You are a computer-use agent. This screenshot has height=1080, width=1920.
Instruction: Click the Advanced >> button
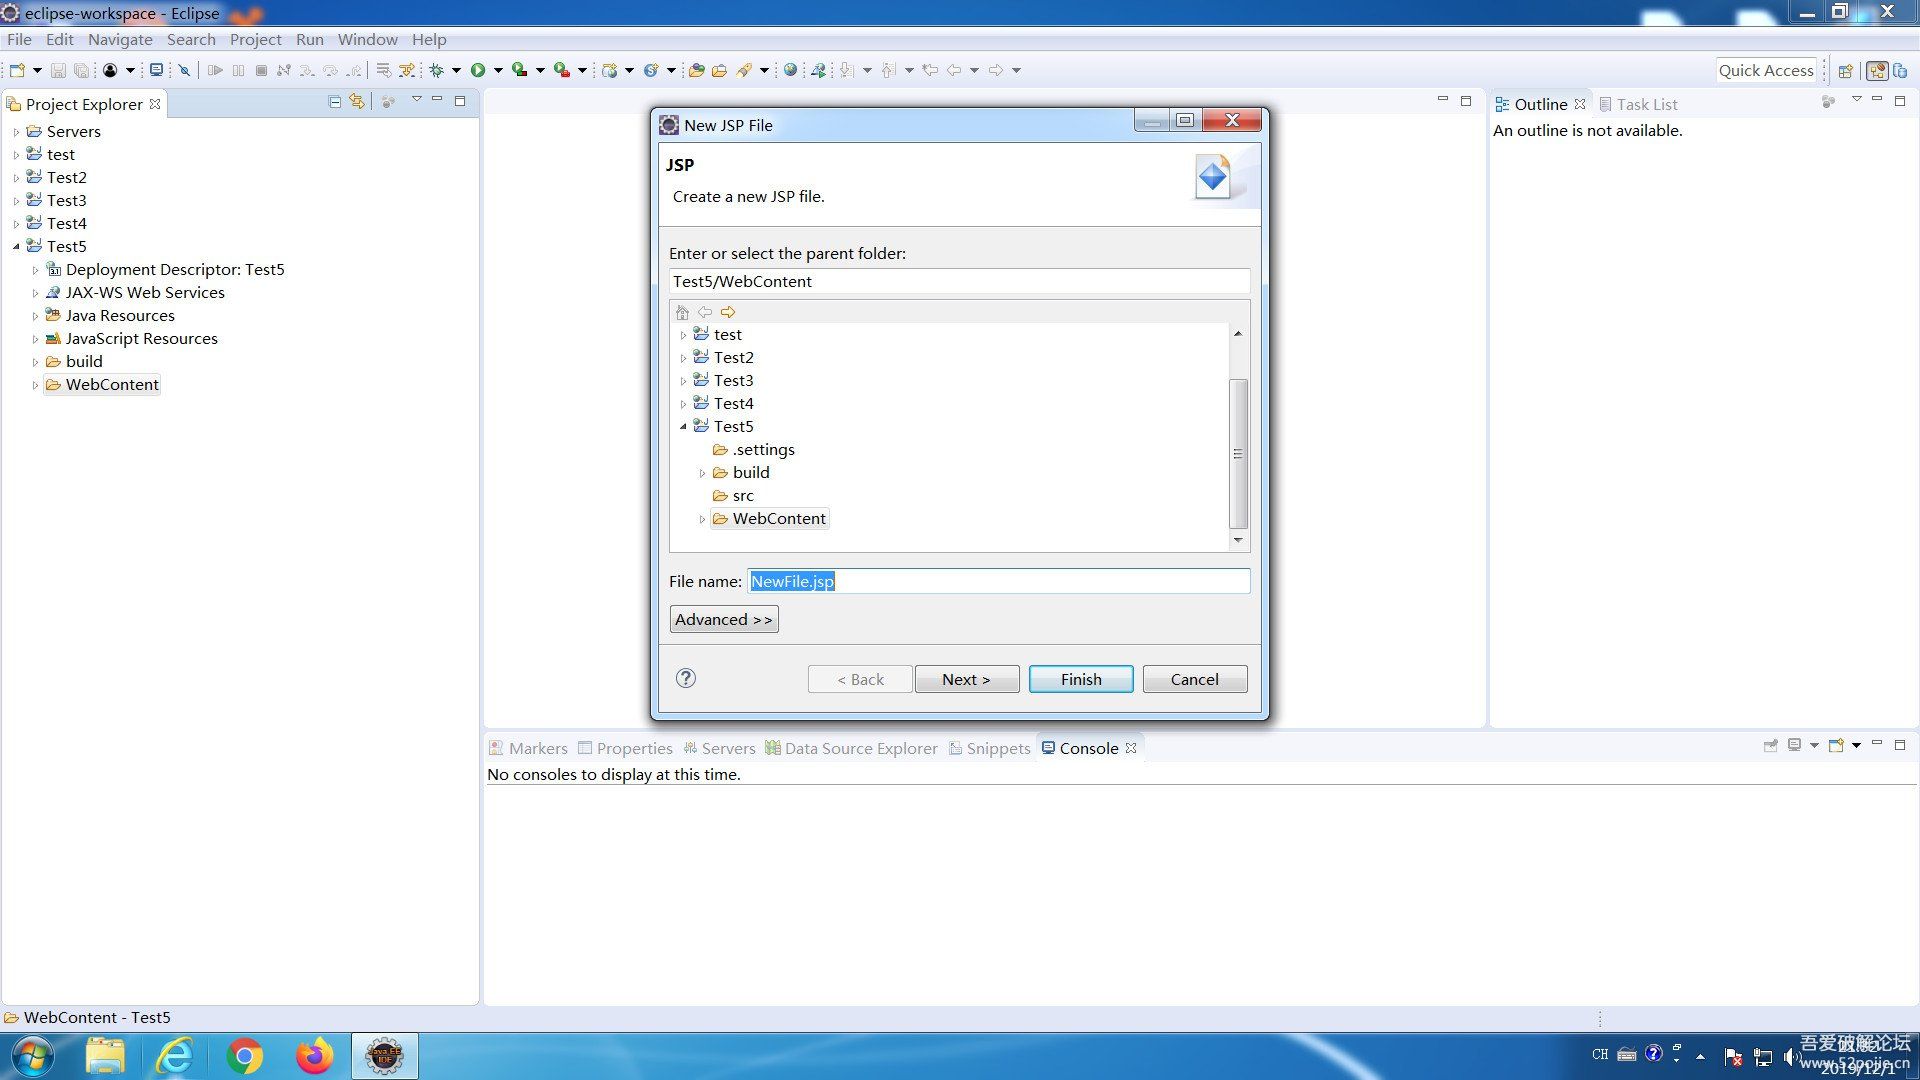pyautogui.click(x=724, y=619)
